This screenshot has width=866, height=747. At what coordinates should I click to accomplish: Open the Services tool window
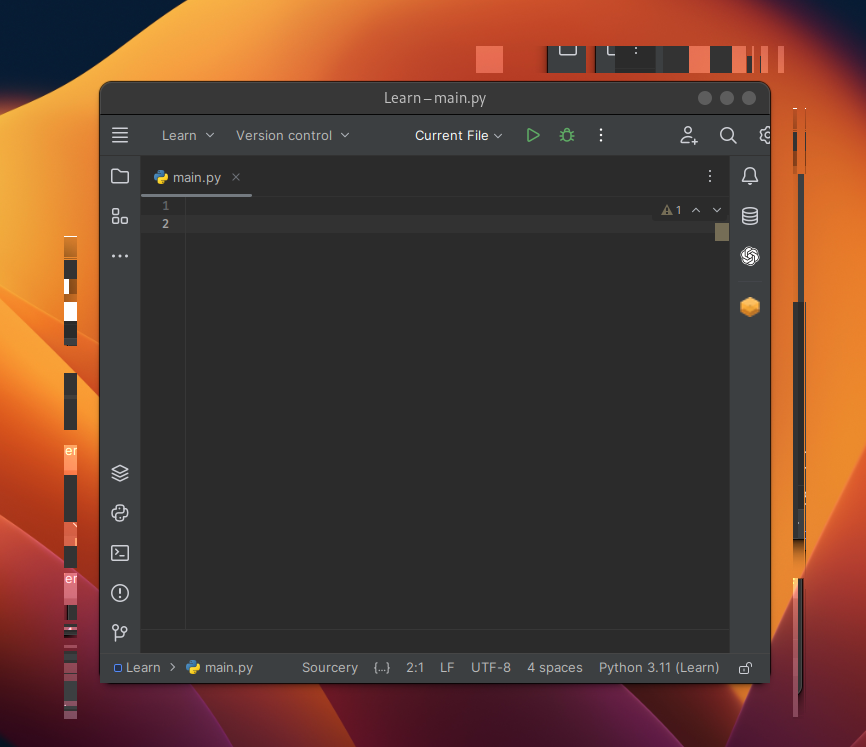pyautogui.click(x=120, y=473)
